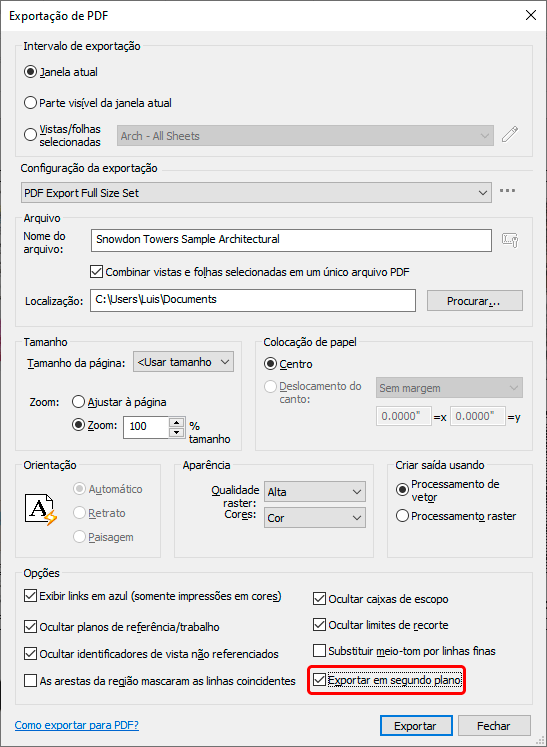
Task: Open the Sem margem dropdown
Action: pos(449,388)
